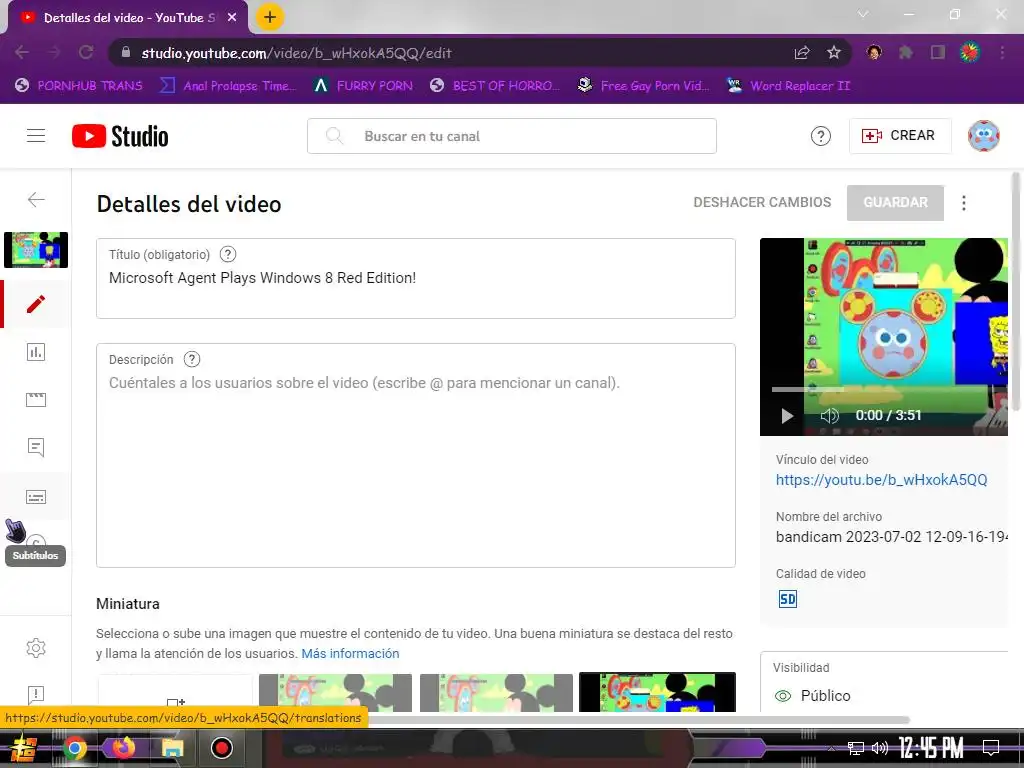1024x768 pixels.
Task: Play the video preview
Action: click(x=787, y=416)
